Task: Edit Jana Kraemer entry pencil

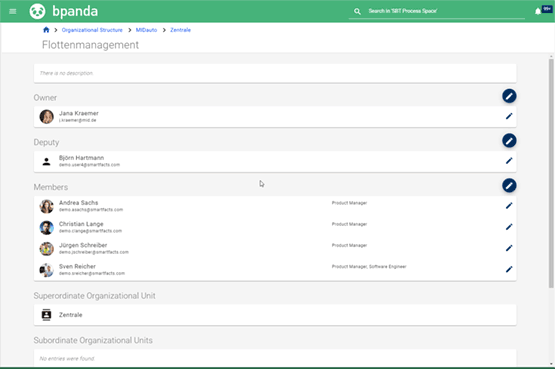Action: [x=509, y=116]
